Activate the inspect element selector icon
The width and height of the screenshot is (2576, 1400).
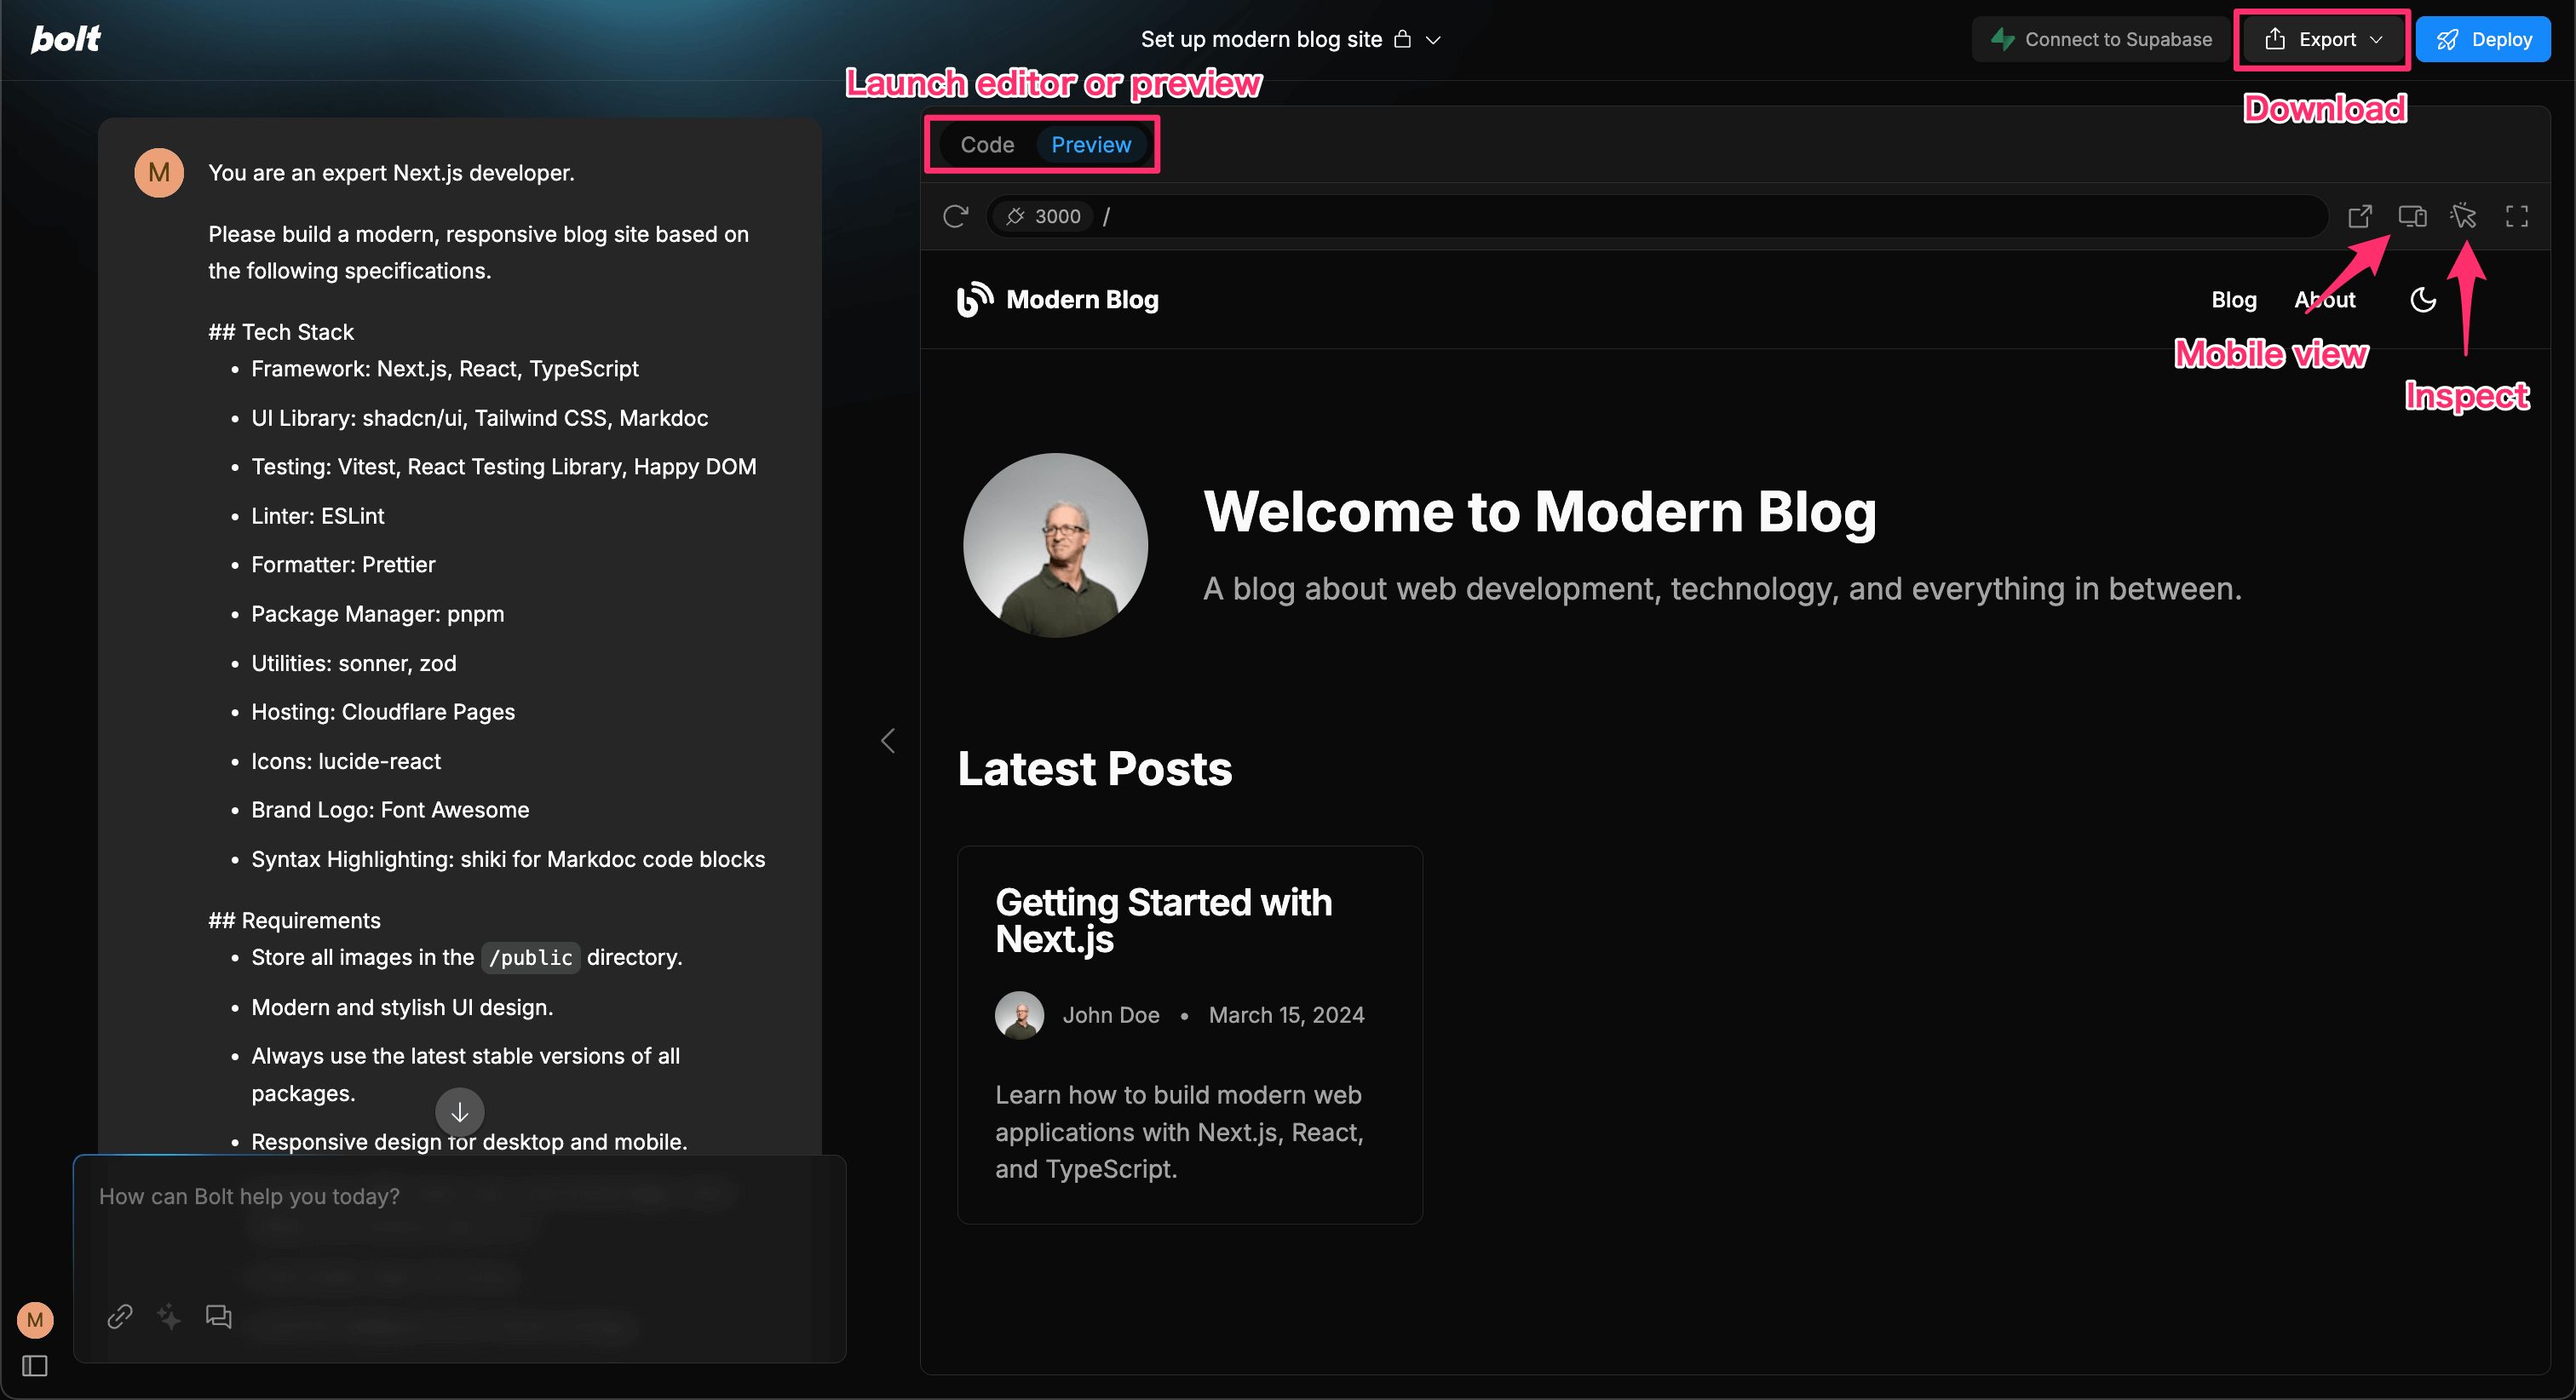coord(2464,216)
